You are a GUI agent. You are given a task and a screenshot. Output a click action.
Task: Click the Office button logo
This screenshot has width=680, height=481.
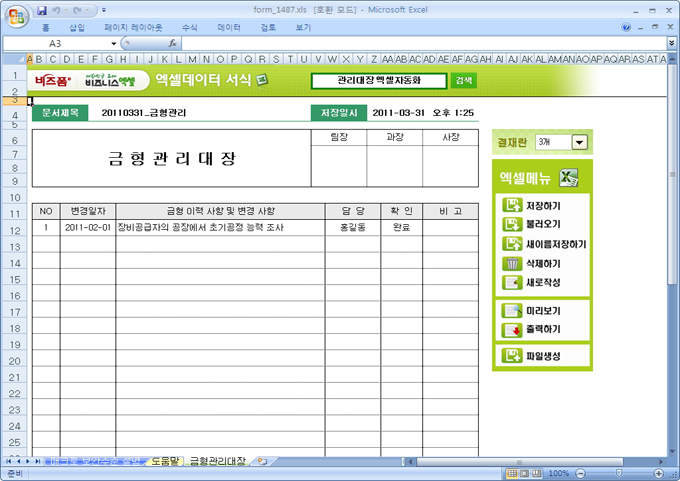[16, 16]
